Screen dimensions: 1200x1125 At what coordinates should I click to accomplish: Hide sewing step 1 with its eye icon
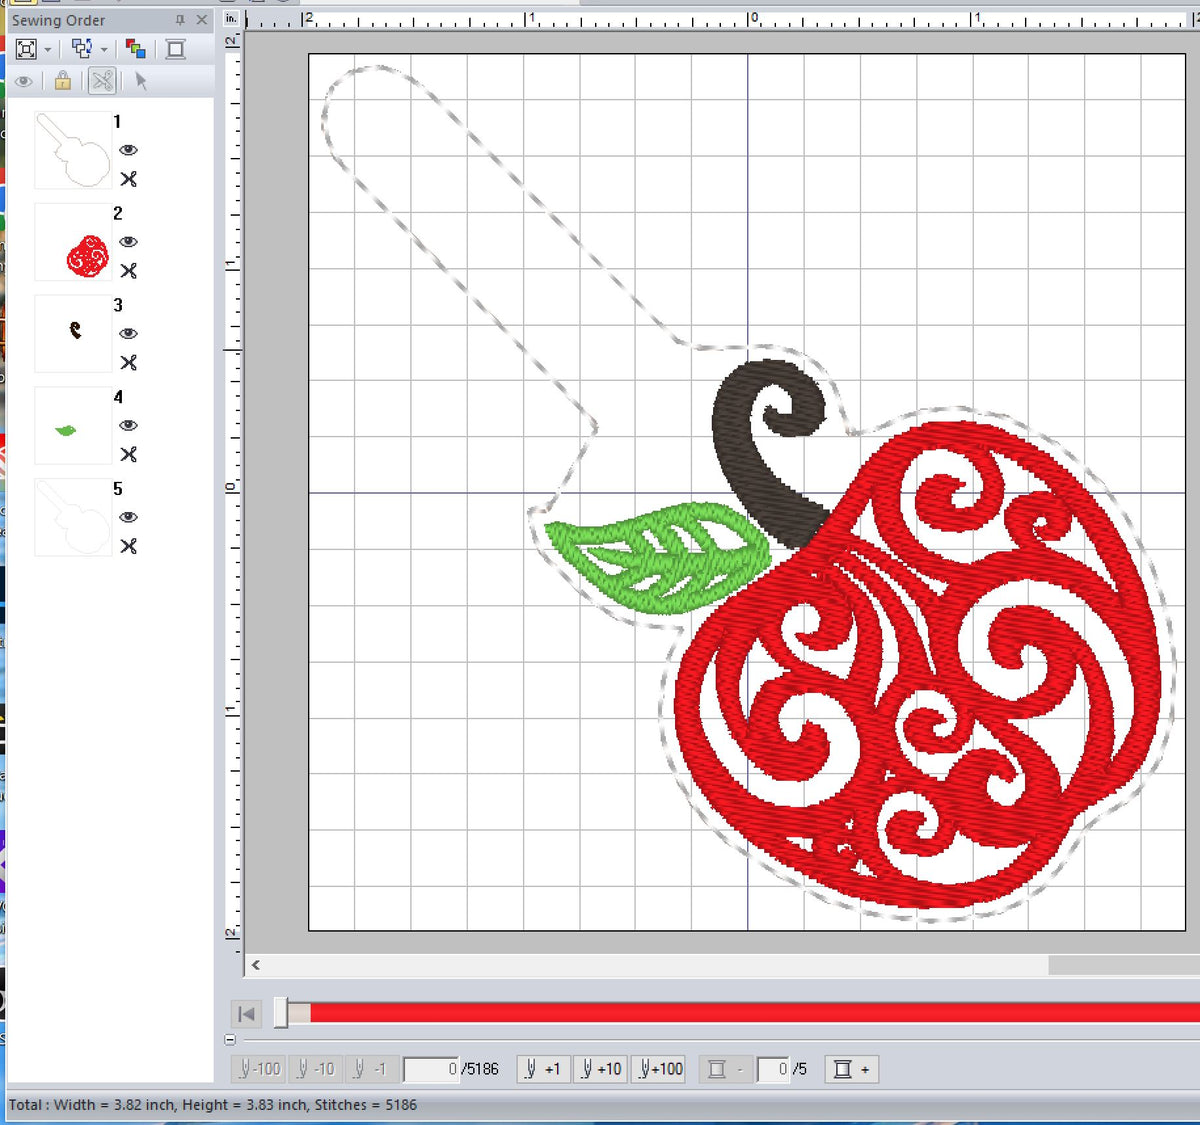128,150
